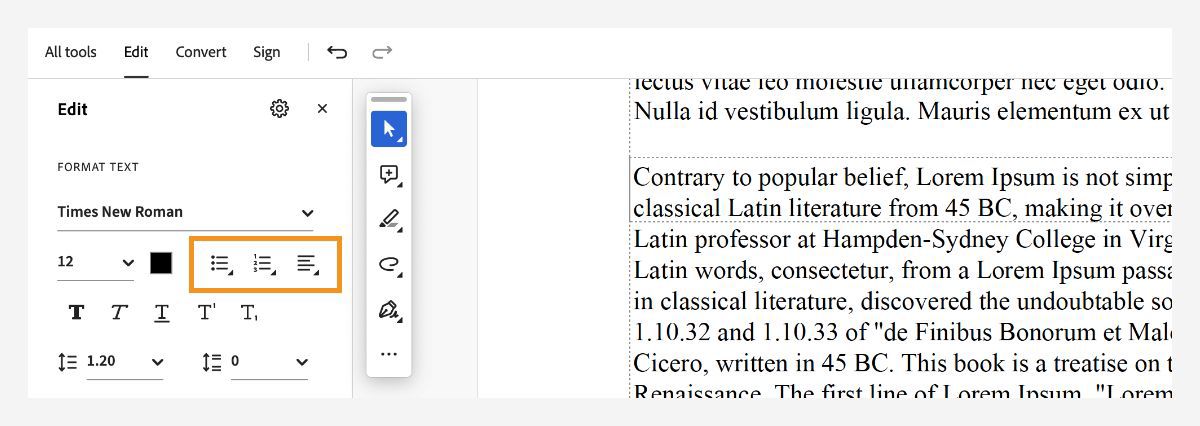Click the black text color swatch

point(161,263)
